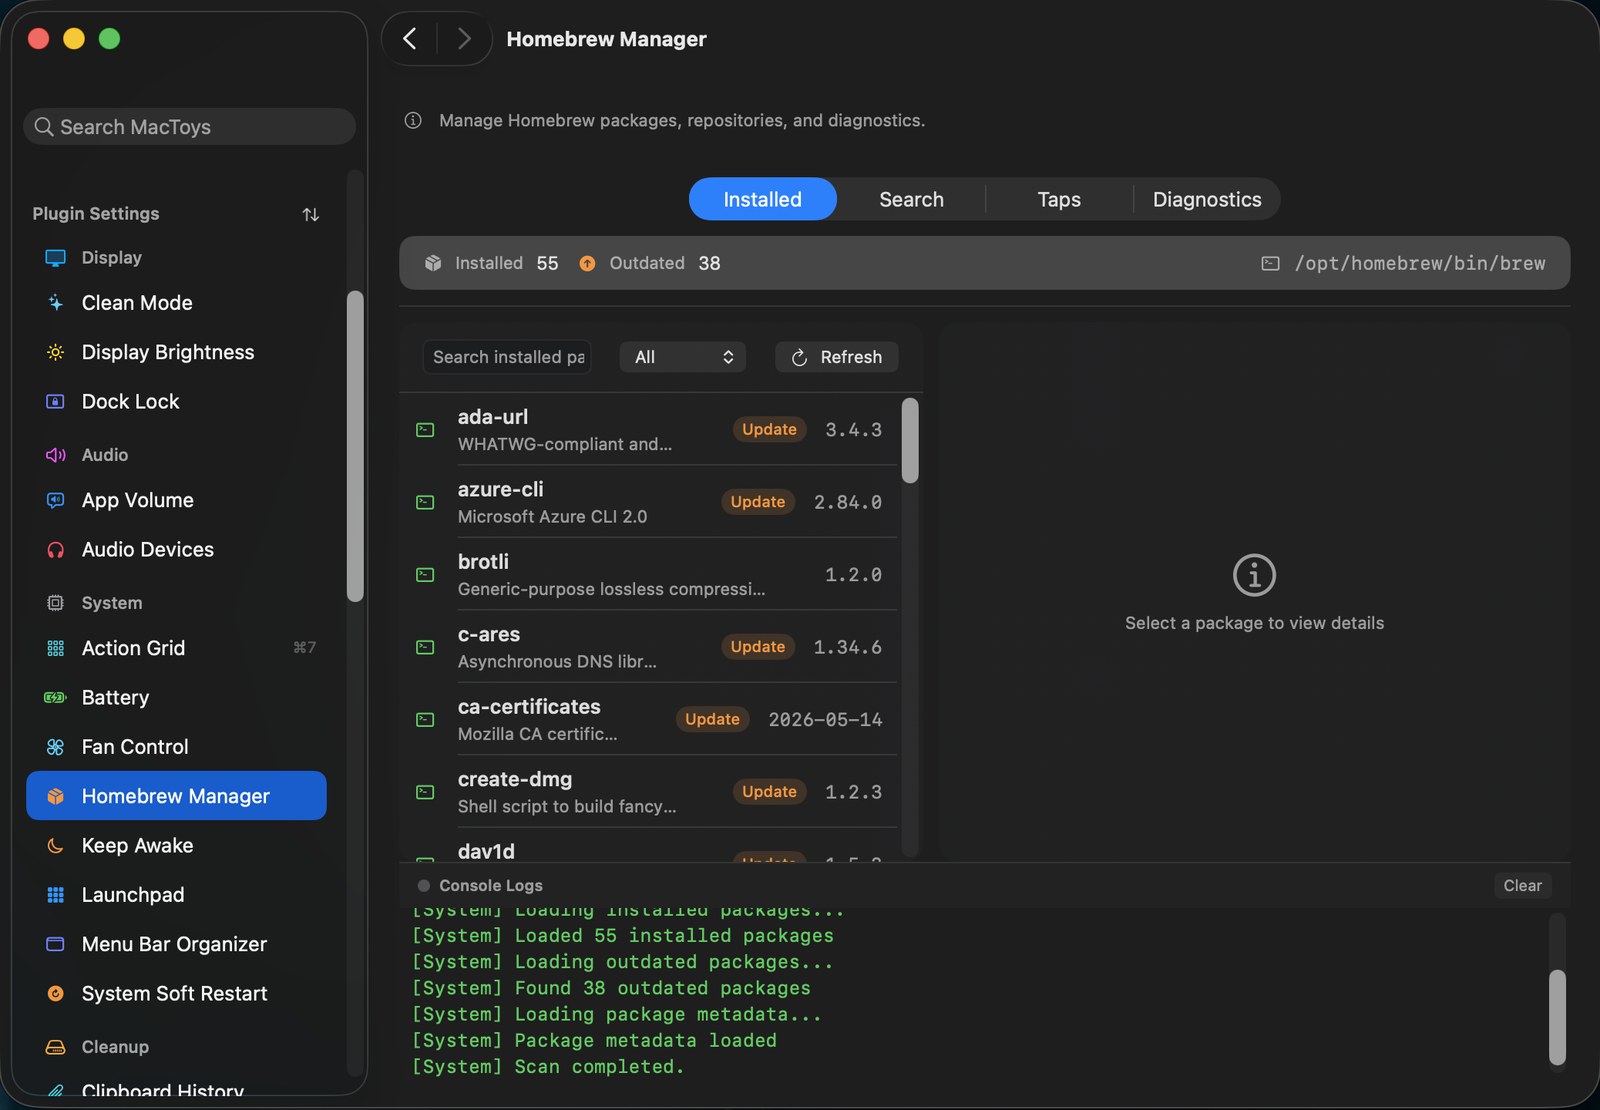Update the ca-certificates package

712,719
